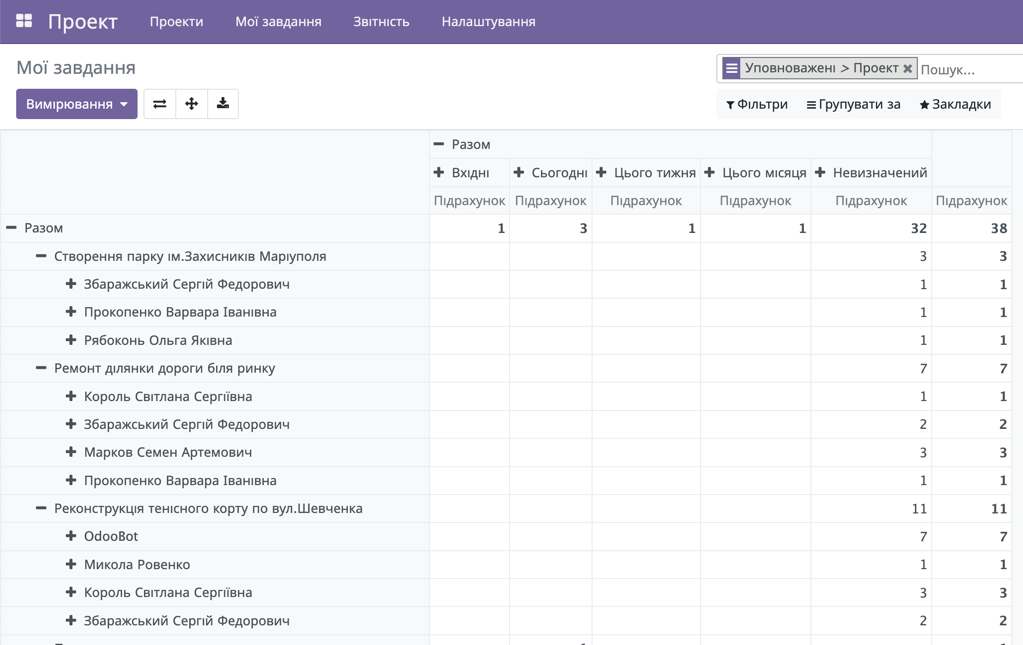Image resolution: width=1023 pixels, height=645 pixels.
Task: Remove the Уповноважені > Проект filter
Action: 908,68
